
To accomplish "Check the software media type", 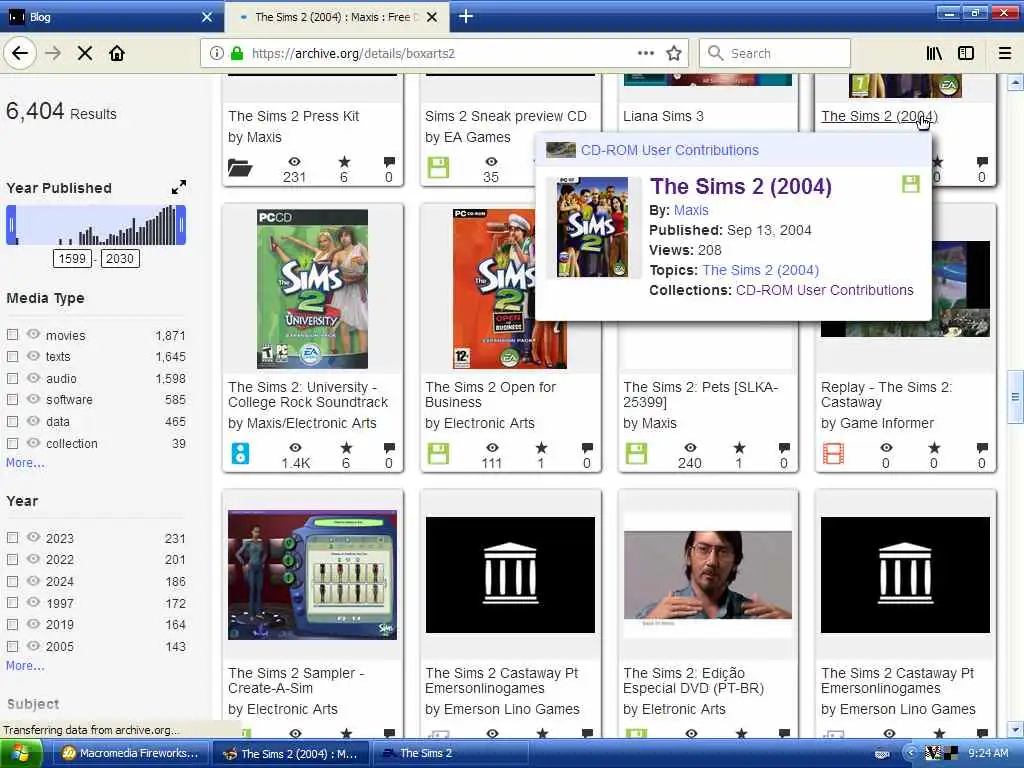I will [12, 400].
